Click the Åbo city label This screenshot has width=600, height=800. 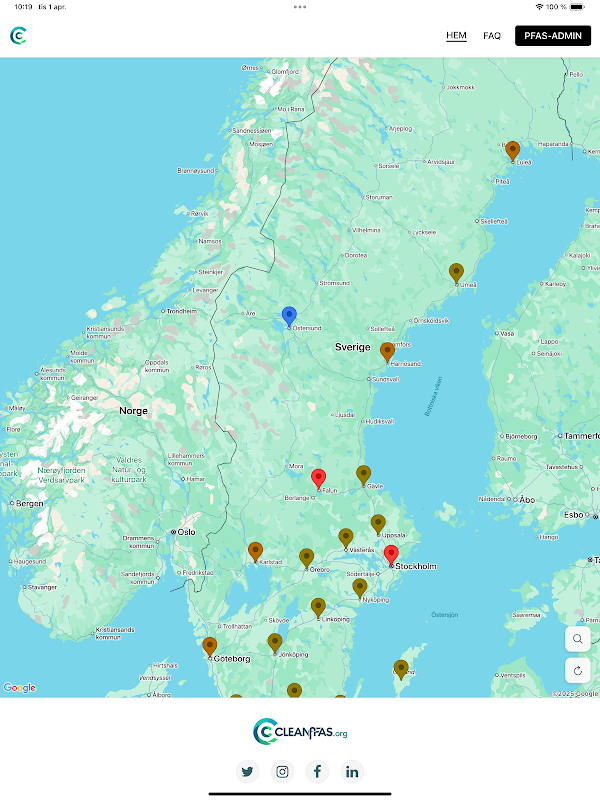[527, 500]
